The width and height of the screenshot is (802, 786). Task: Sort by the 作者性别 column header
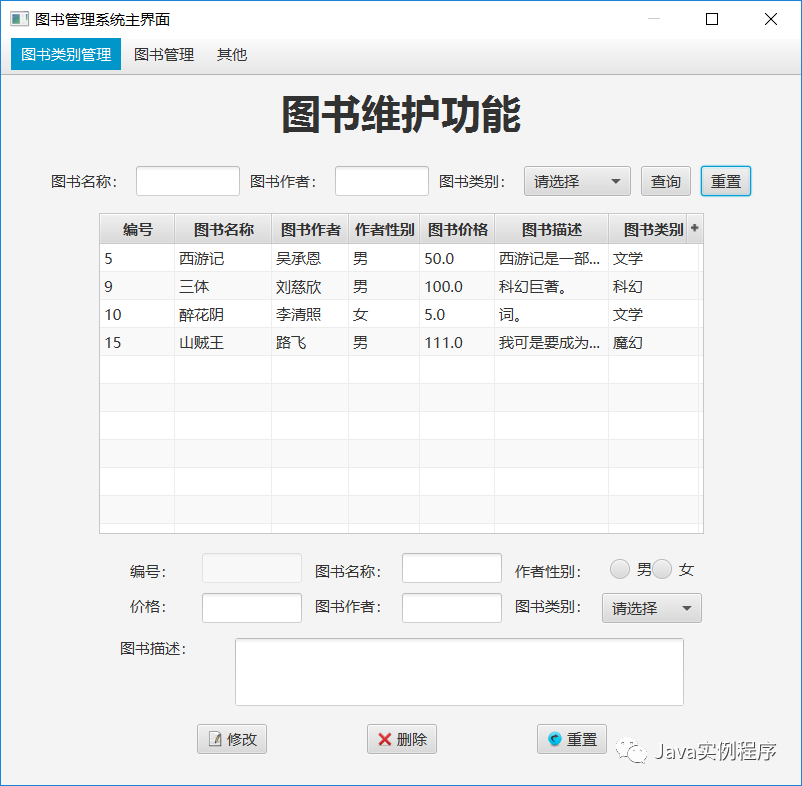[x=384, y=229]
